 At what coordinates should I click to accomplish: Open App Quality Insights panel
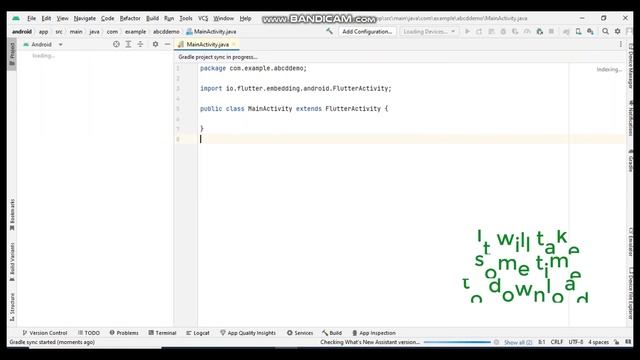(248, 333)
